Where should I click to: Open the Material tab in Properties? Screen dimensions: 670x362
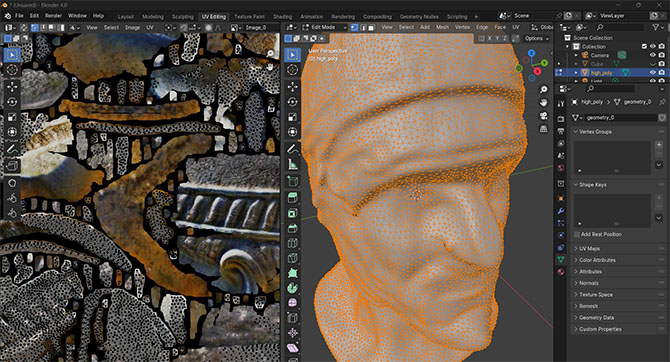[x=561, y=272]
